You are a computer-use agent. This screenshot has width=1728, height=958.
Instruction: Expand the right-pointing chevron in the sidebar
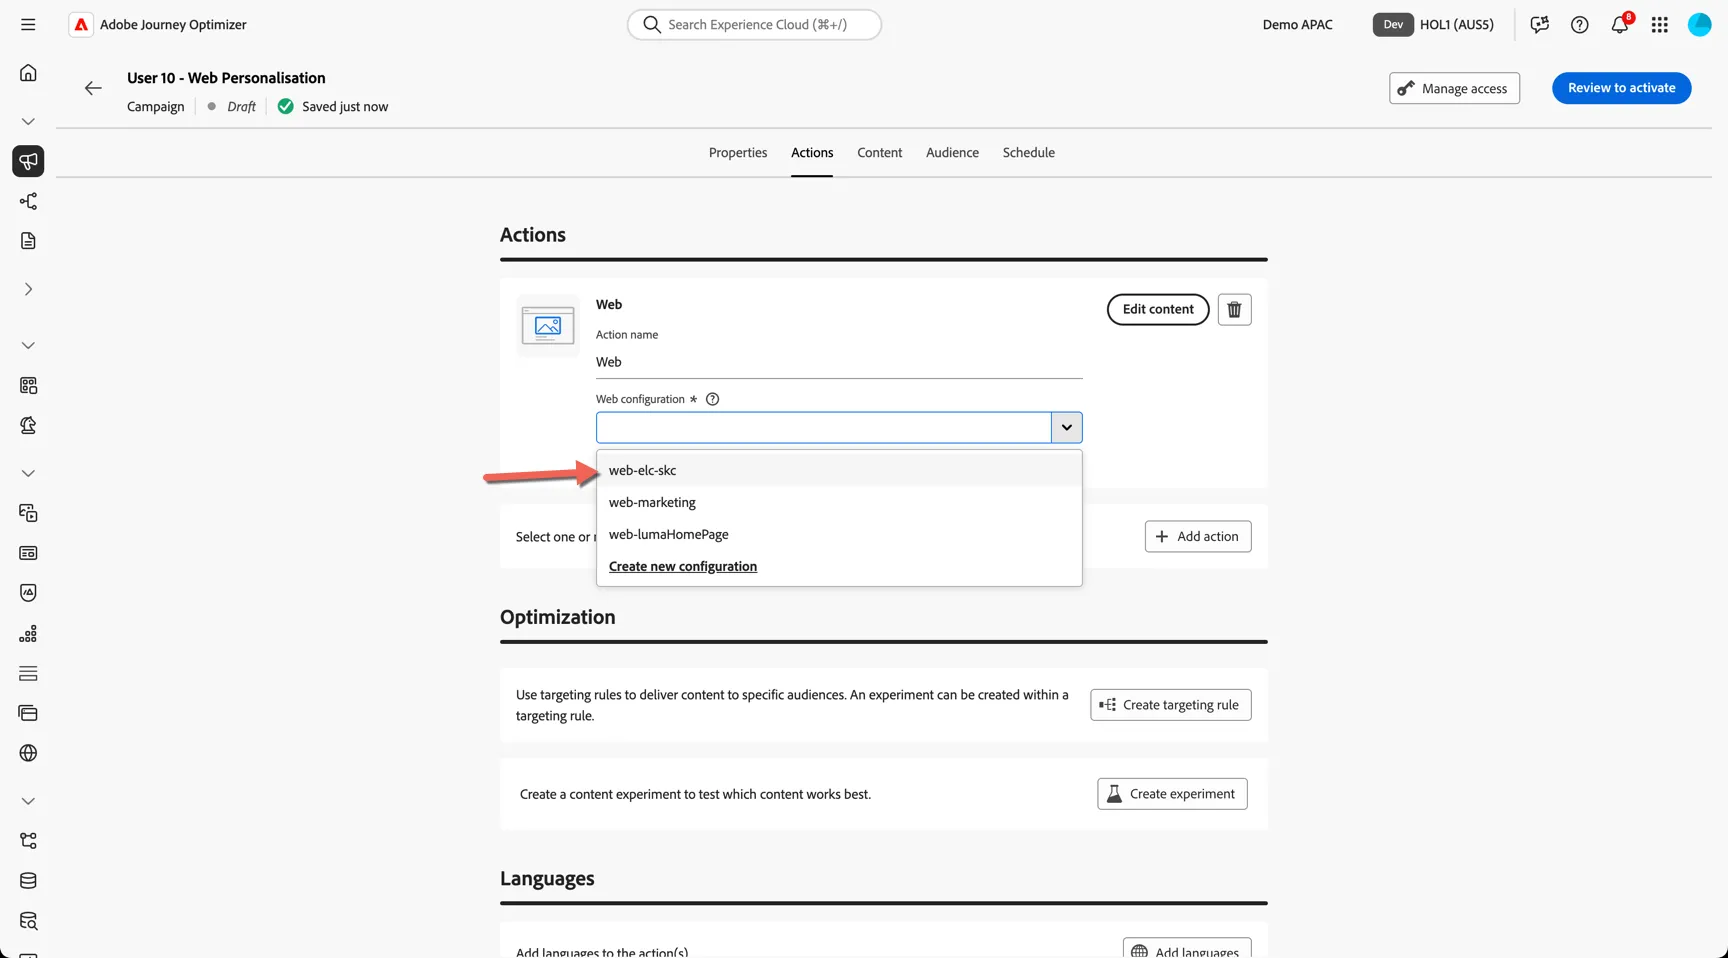28,289
